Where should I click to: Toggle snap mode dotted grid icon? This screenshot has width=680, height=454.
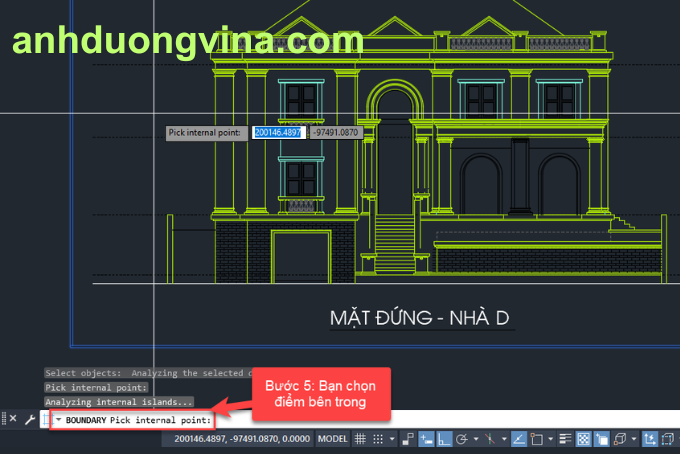pos(378,439)
